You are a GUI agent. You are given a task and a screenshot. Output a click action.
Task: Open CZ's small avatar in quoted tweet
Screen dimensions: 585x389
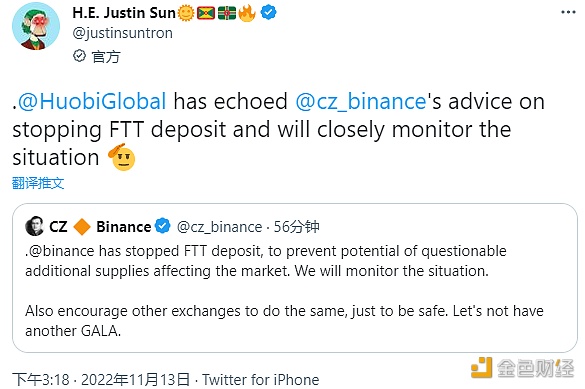tap(34, 226)
